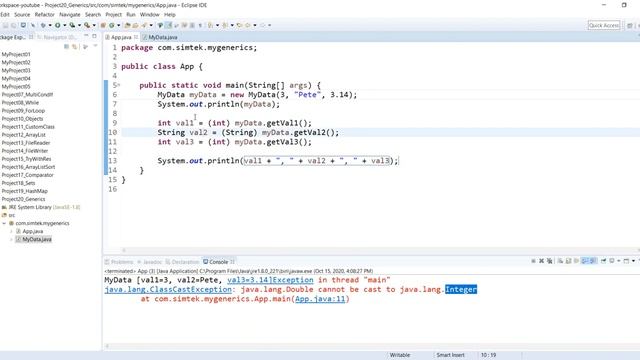This screenshot has height=360, width=640.
Task: Click the Save icon in the main toolbar
Action: (x=5, y=25)
